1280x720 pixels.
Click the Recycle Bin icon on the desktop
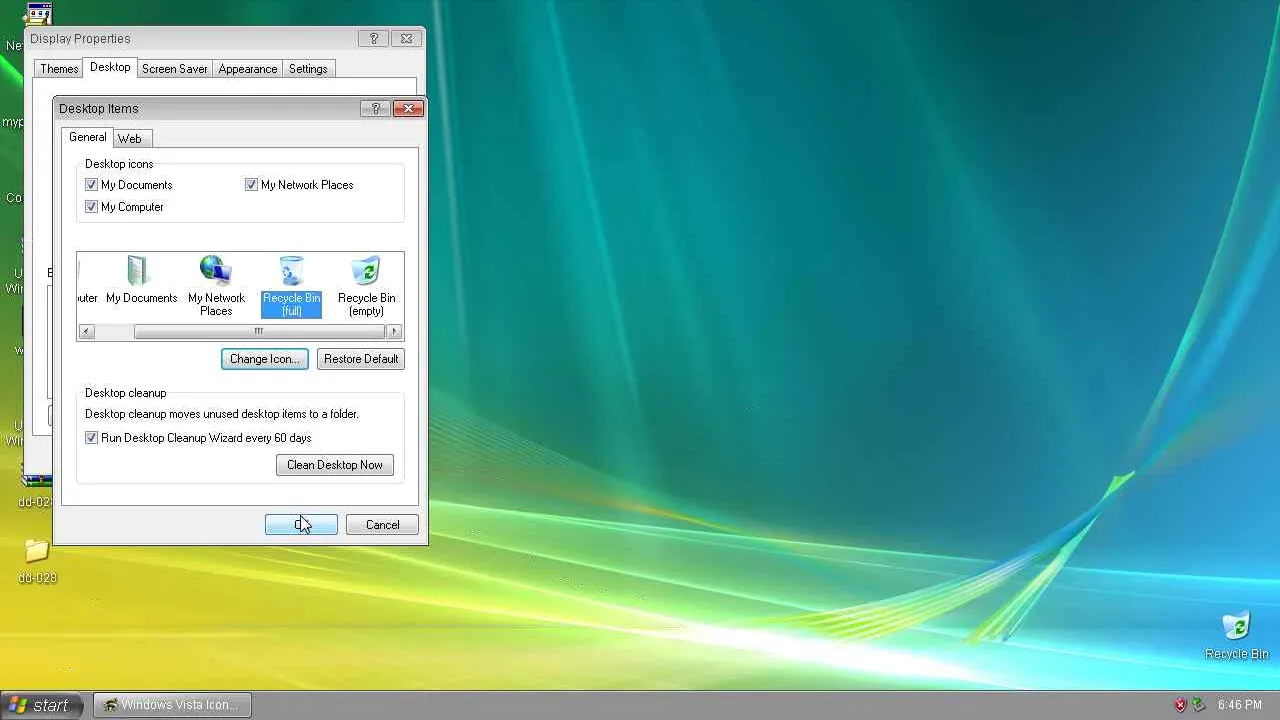(x=1236, y=635)
